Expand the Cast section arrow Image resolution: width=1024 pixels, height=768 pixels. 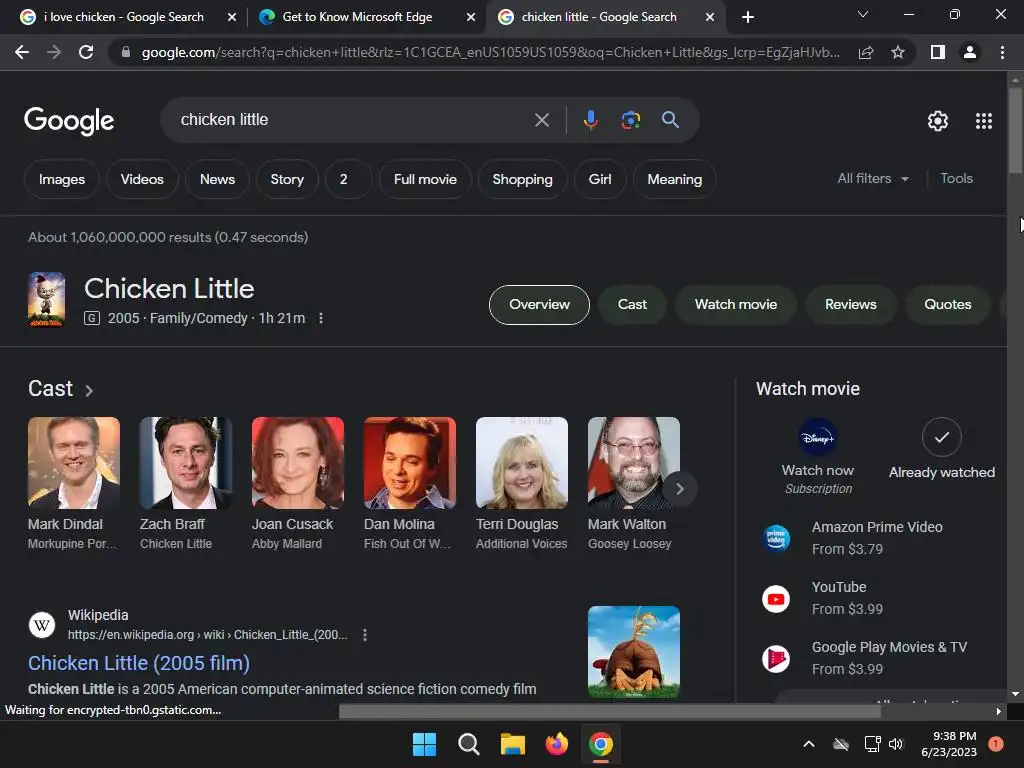(x=89, y=391)
